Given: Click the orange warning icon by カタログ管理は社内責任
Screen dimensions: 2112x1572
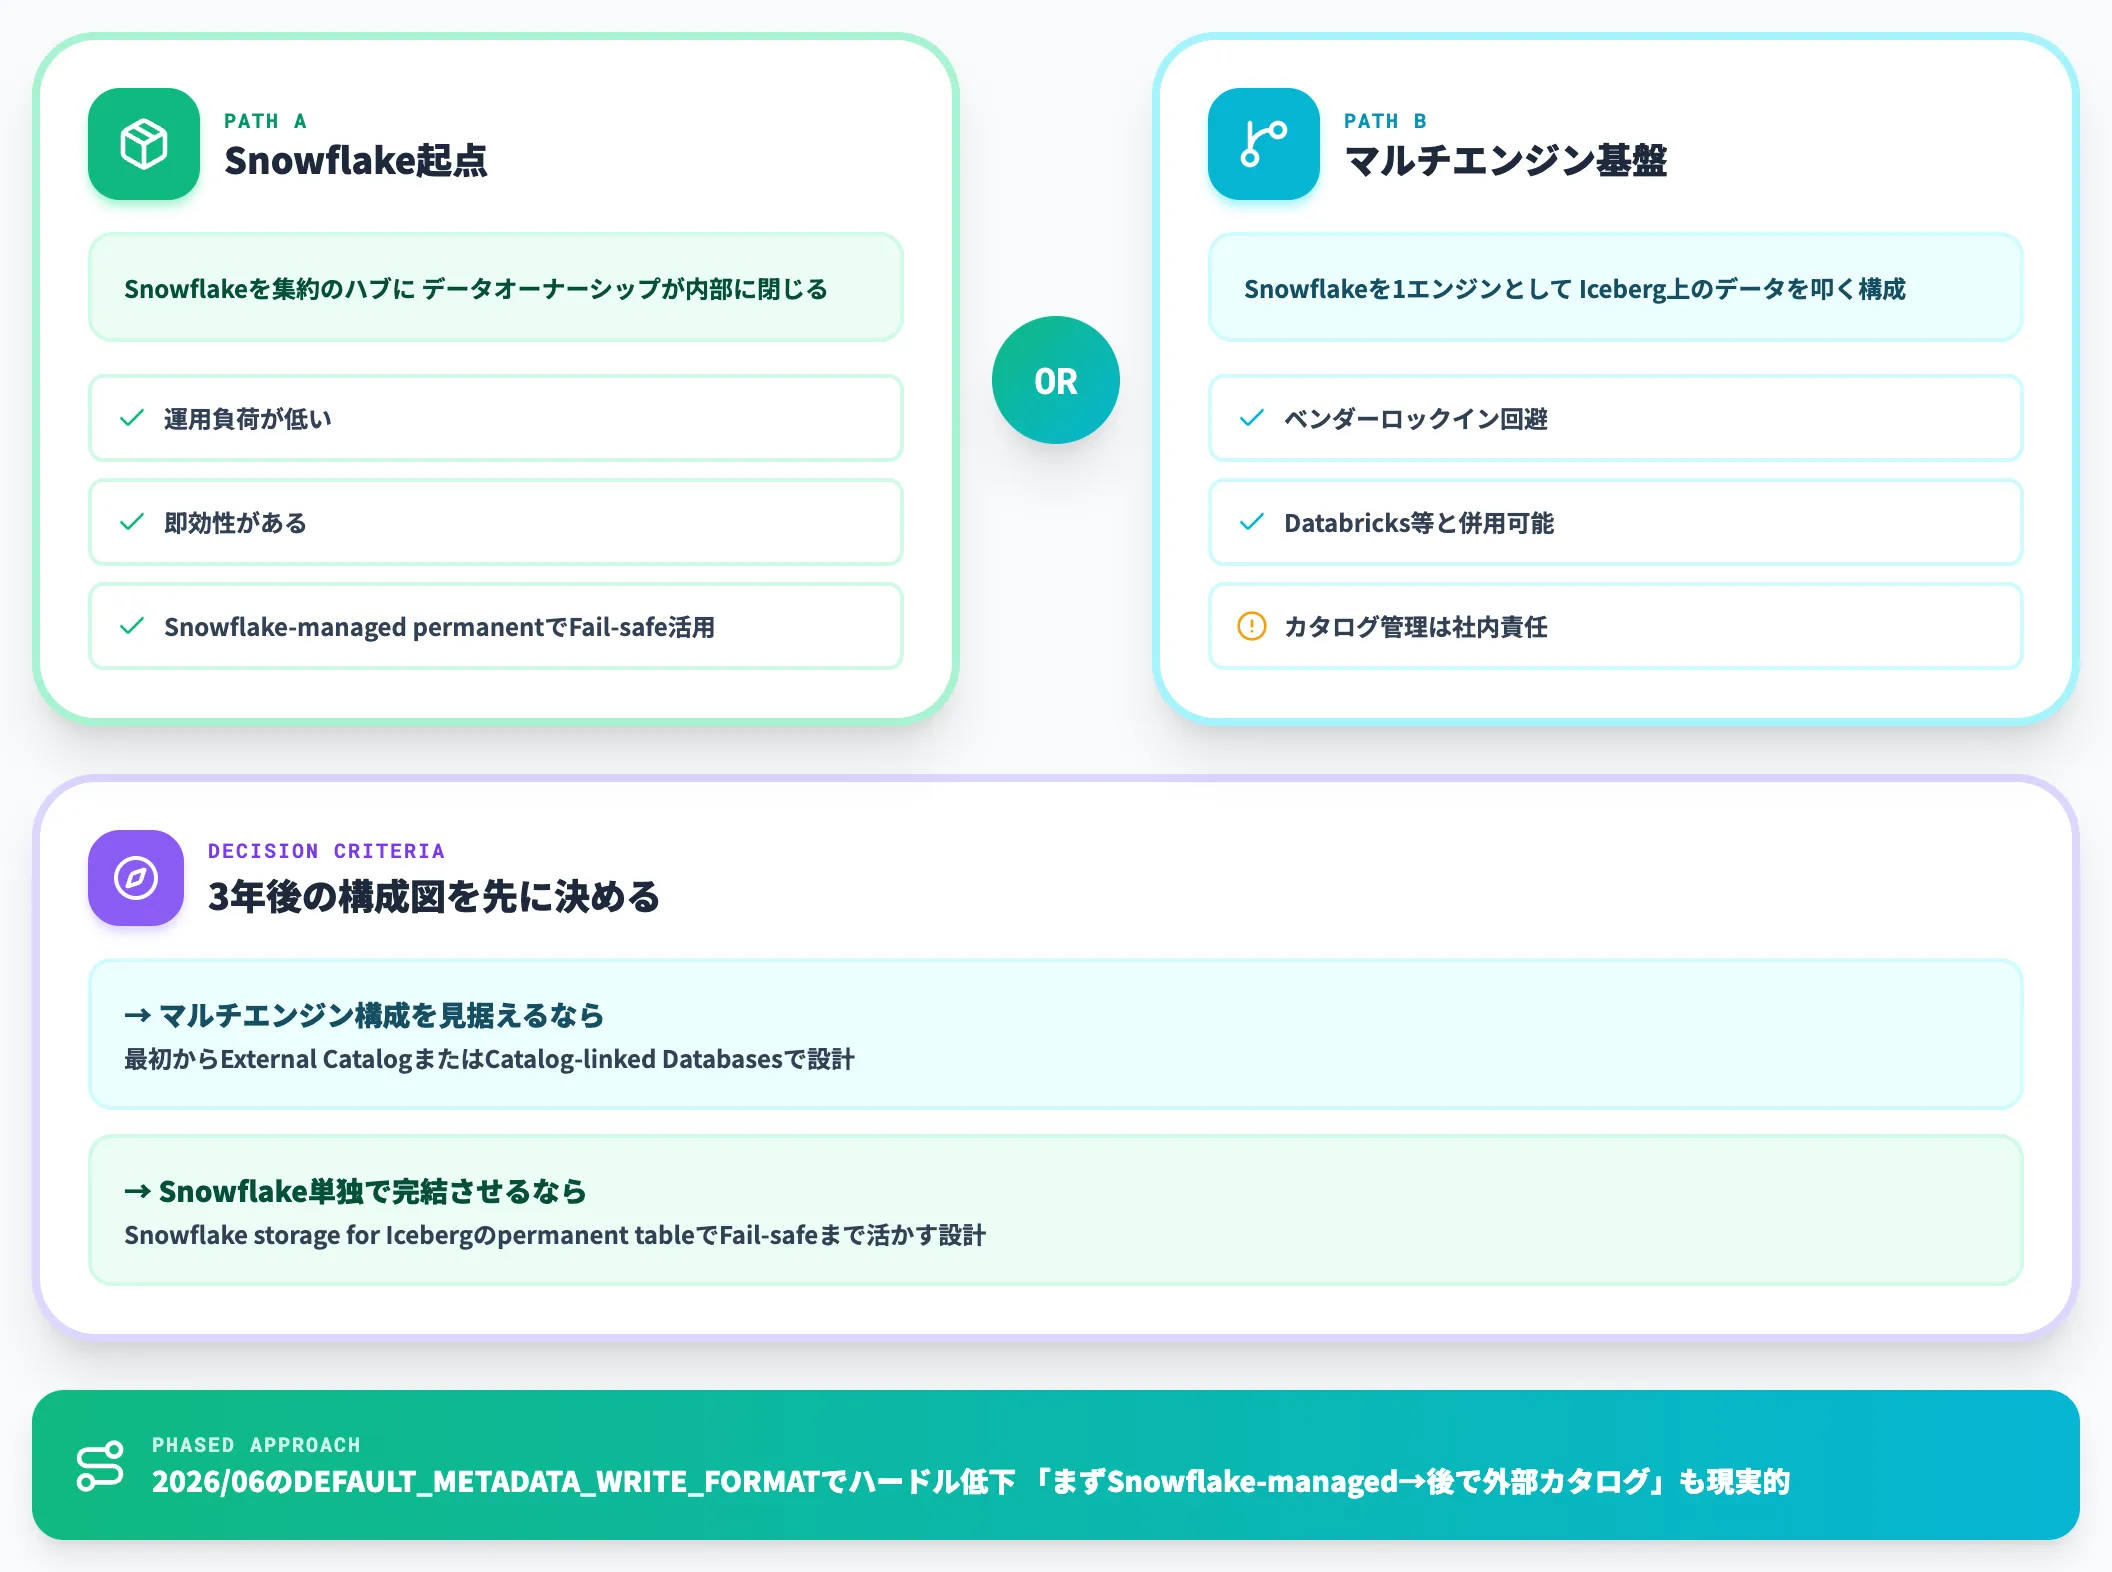Looking at the screenshot, I should pyautogui.click(x=1252, y=626).
